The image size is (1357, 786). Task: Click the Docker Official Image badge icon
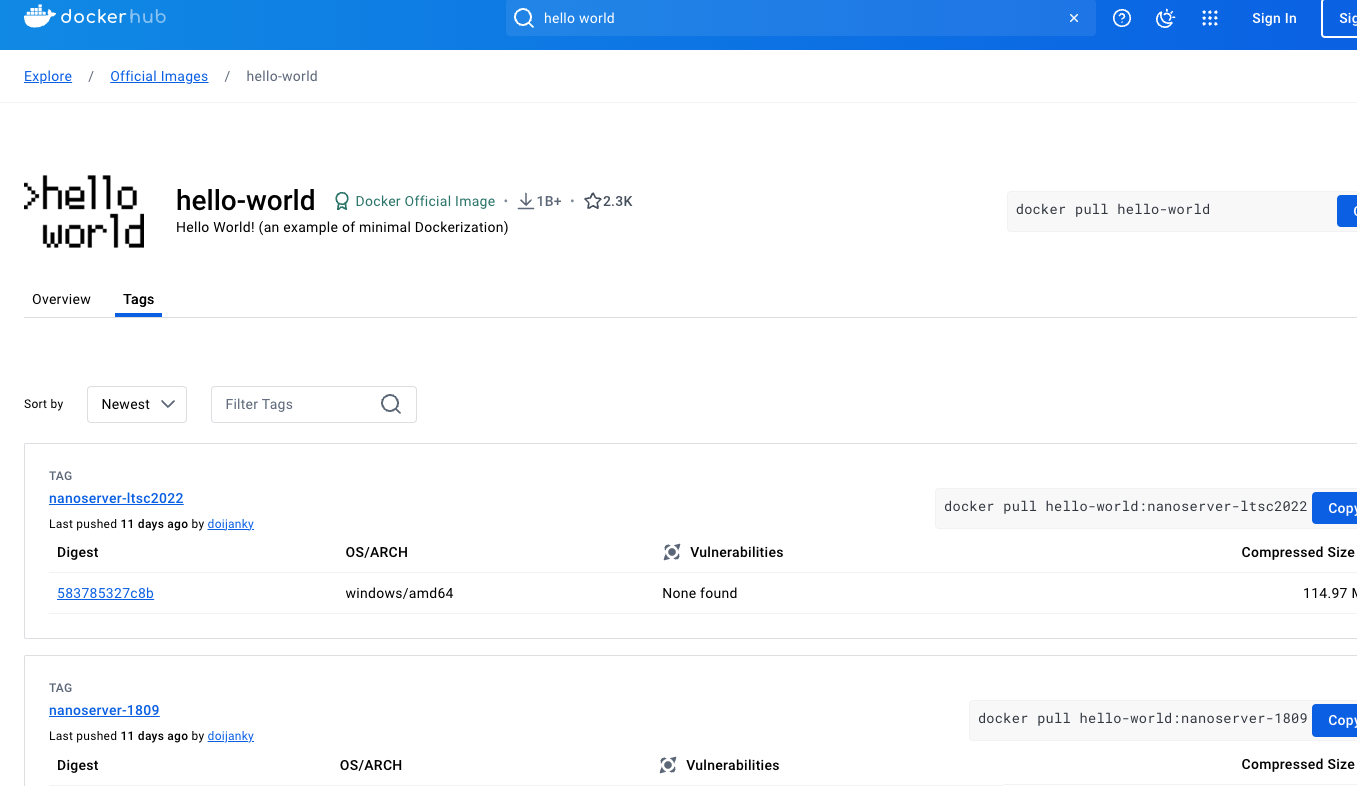click(x=342, y=201)
